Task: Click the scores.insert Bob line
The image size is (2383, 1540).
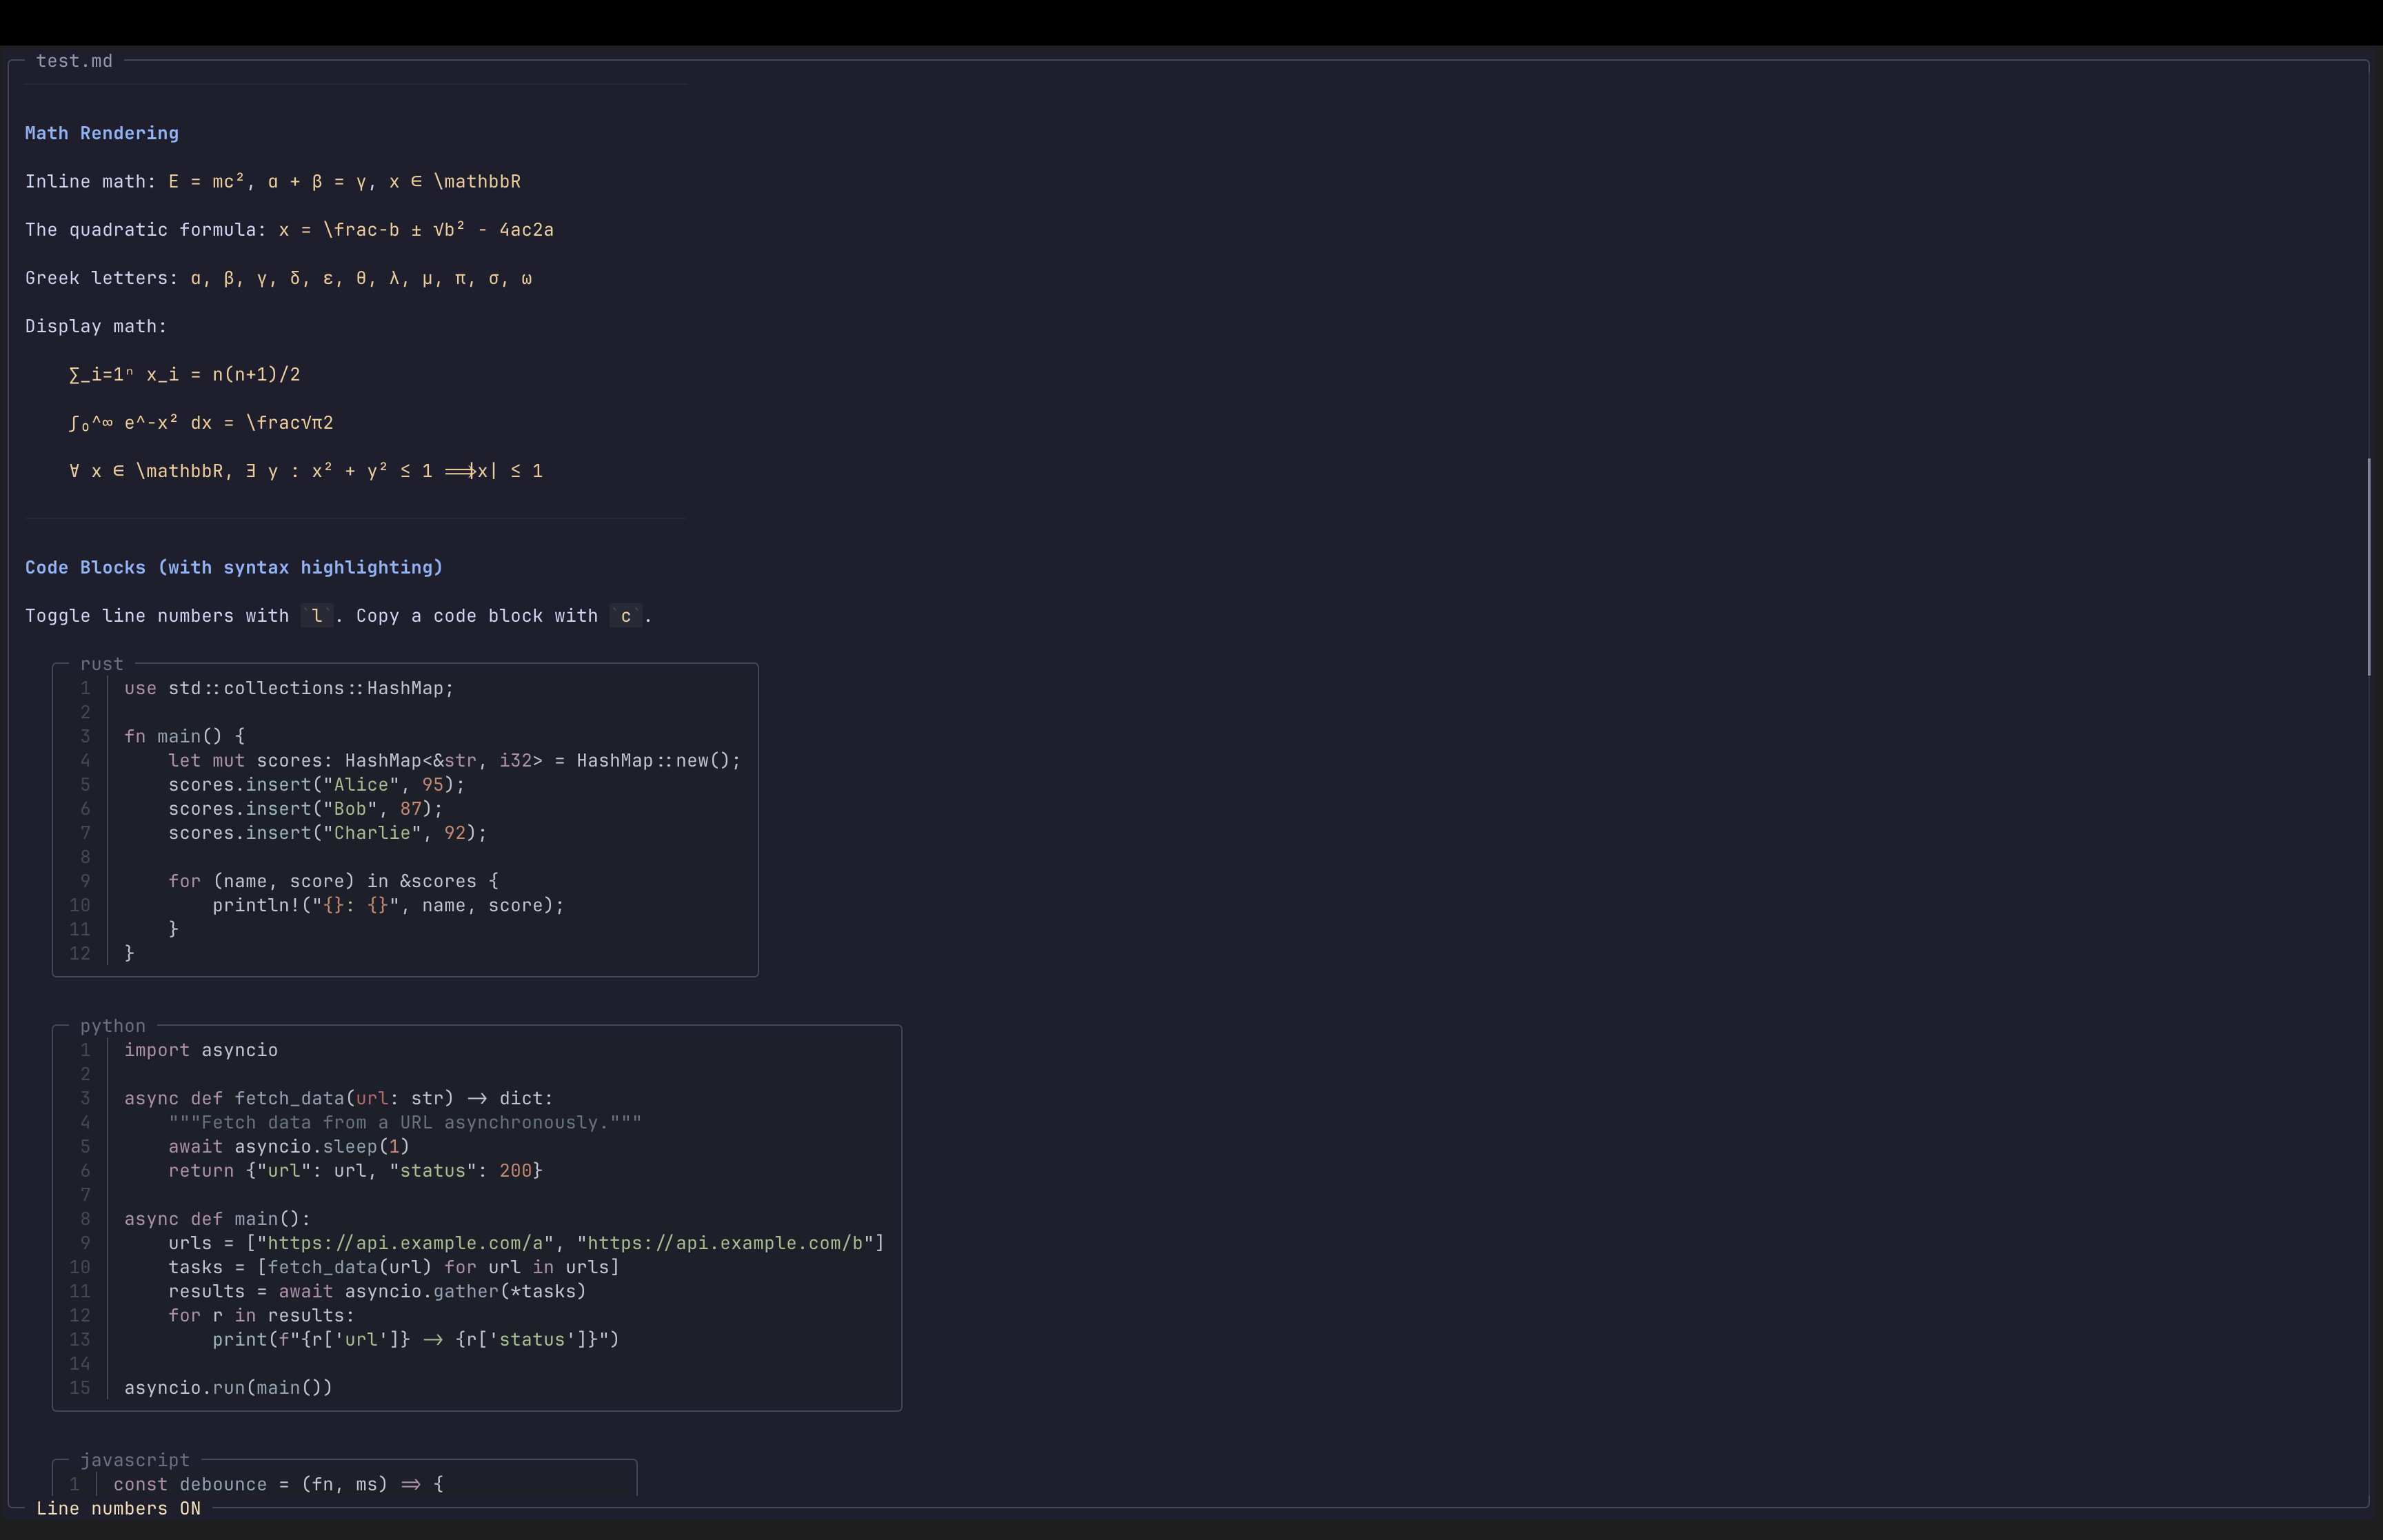Action: pyautogui.click(x=306, y=809)
